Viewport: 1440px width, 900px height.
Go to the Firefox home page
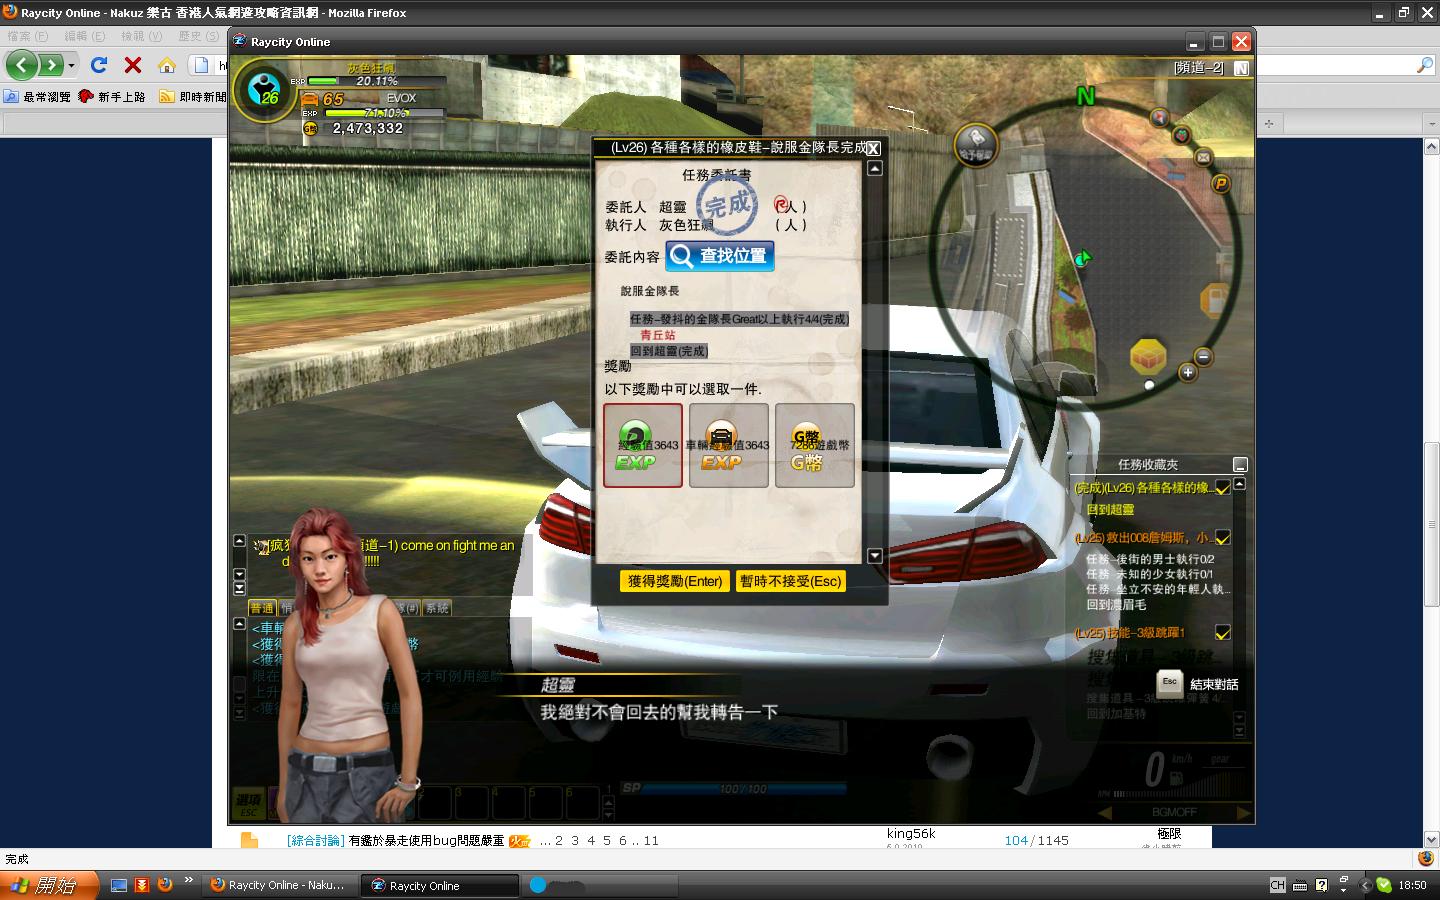coord(167,65)
